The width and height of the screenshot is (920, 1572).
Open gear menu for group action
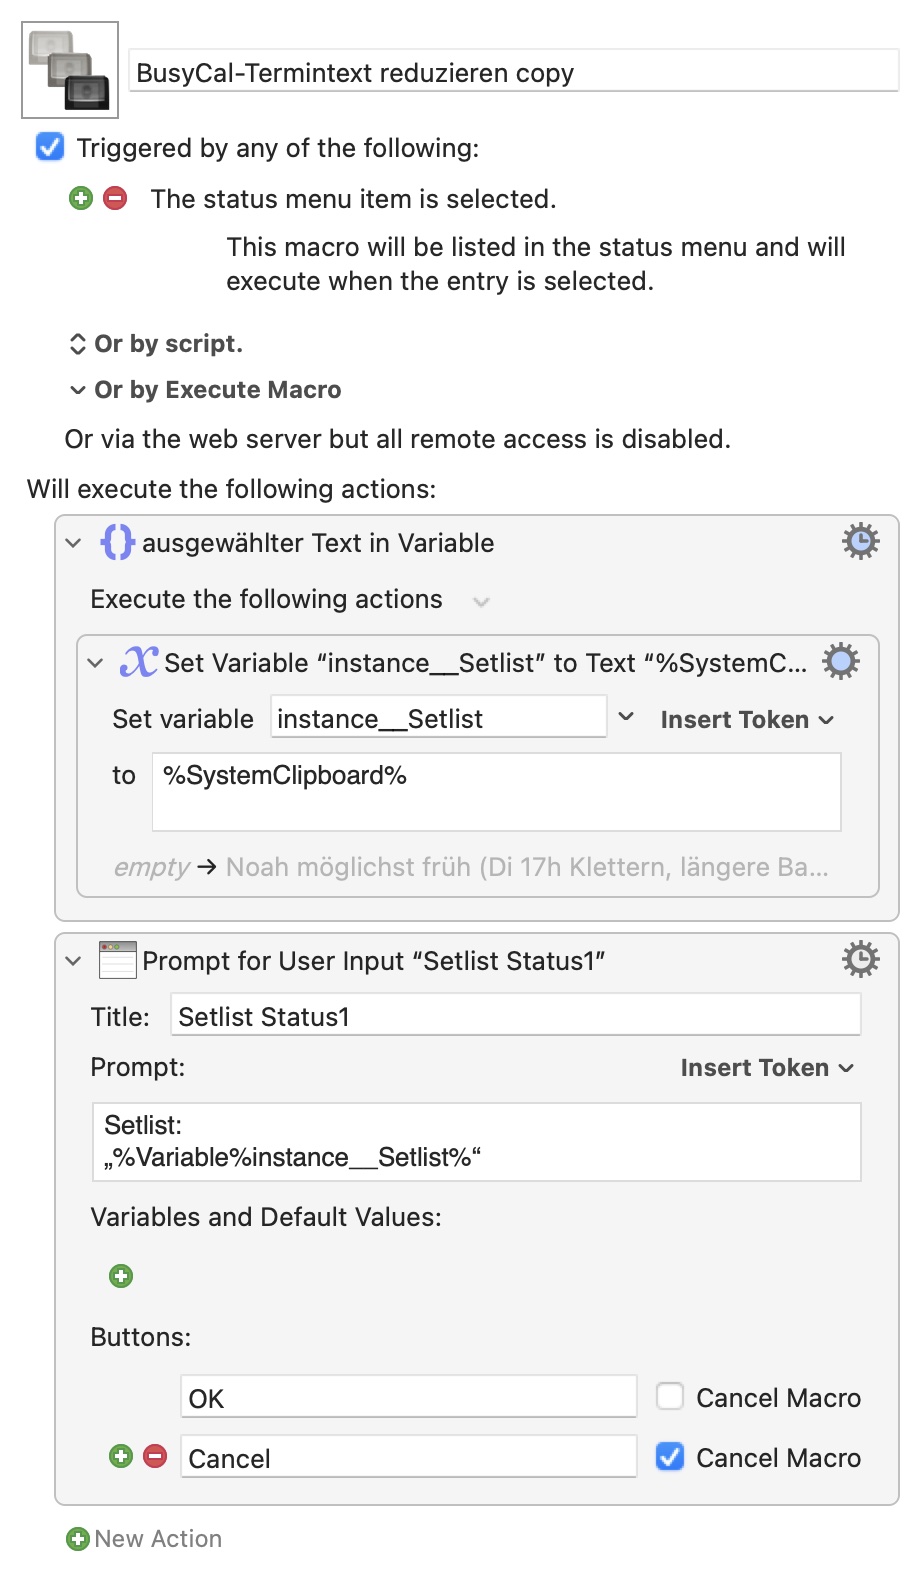(x=860, y=542)
